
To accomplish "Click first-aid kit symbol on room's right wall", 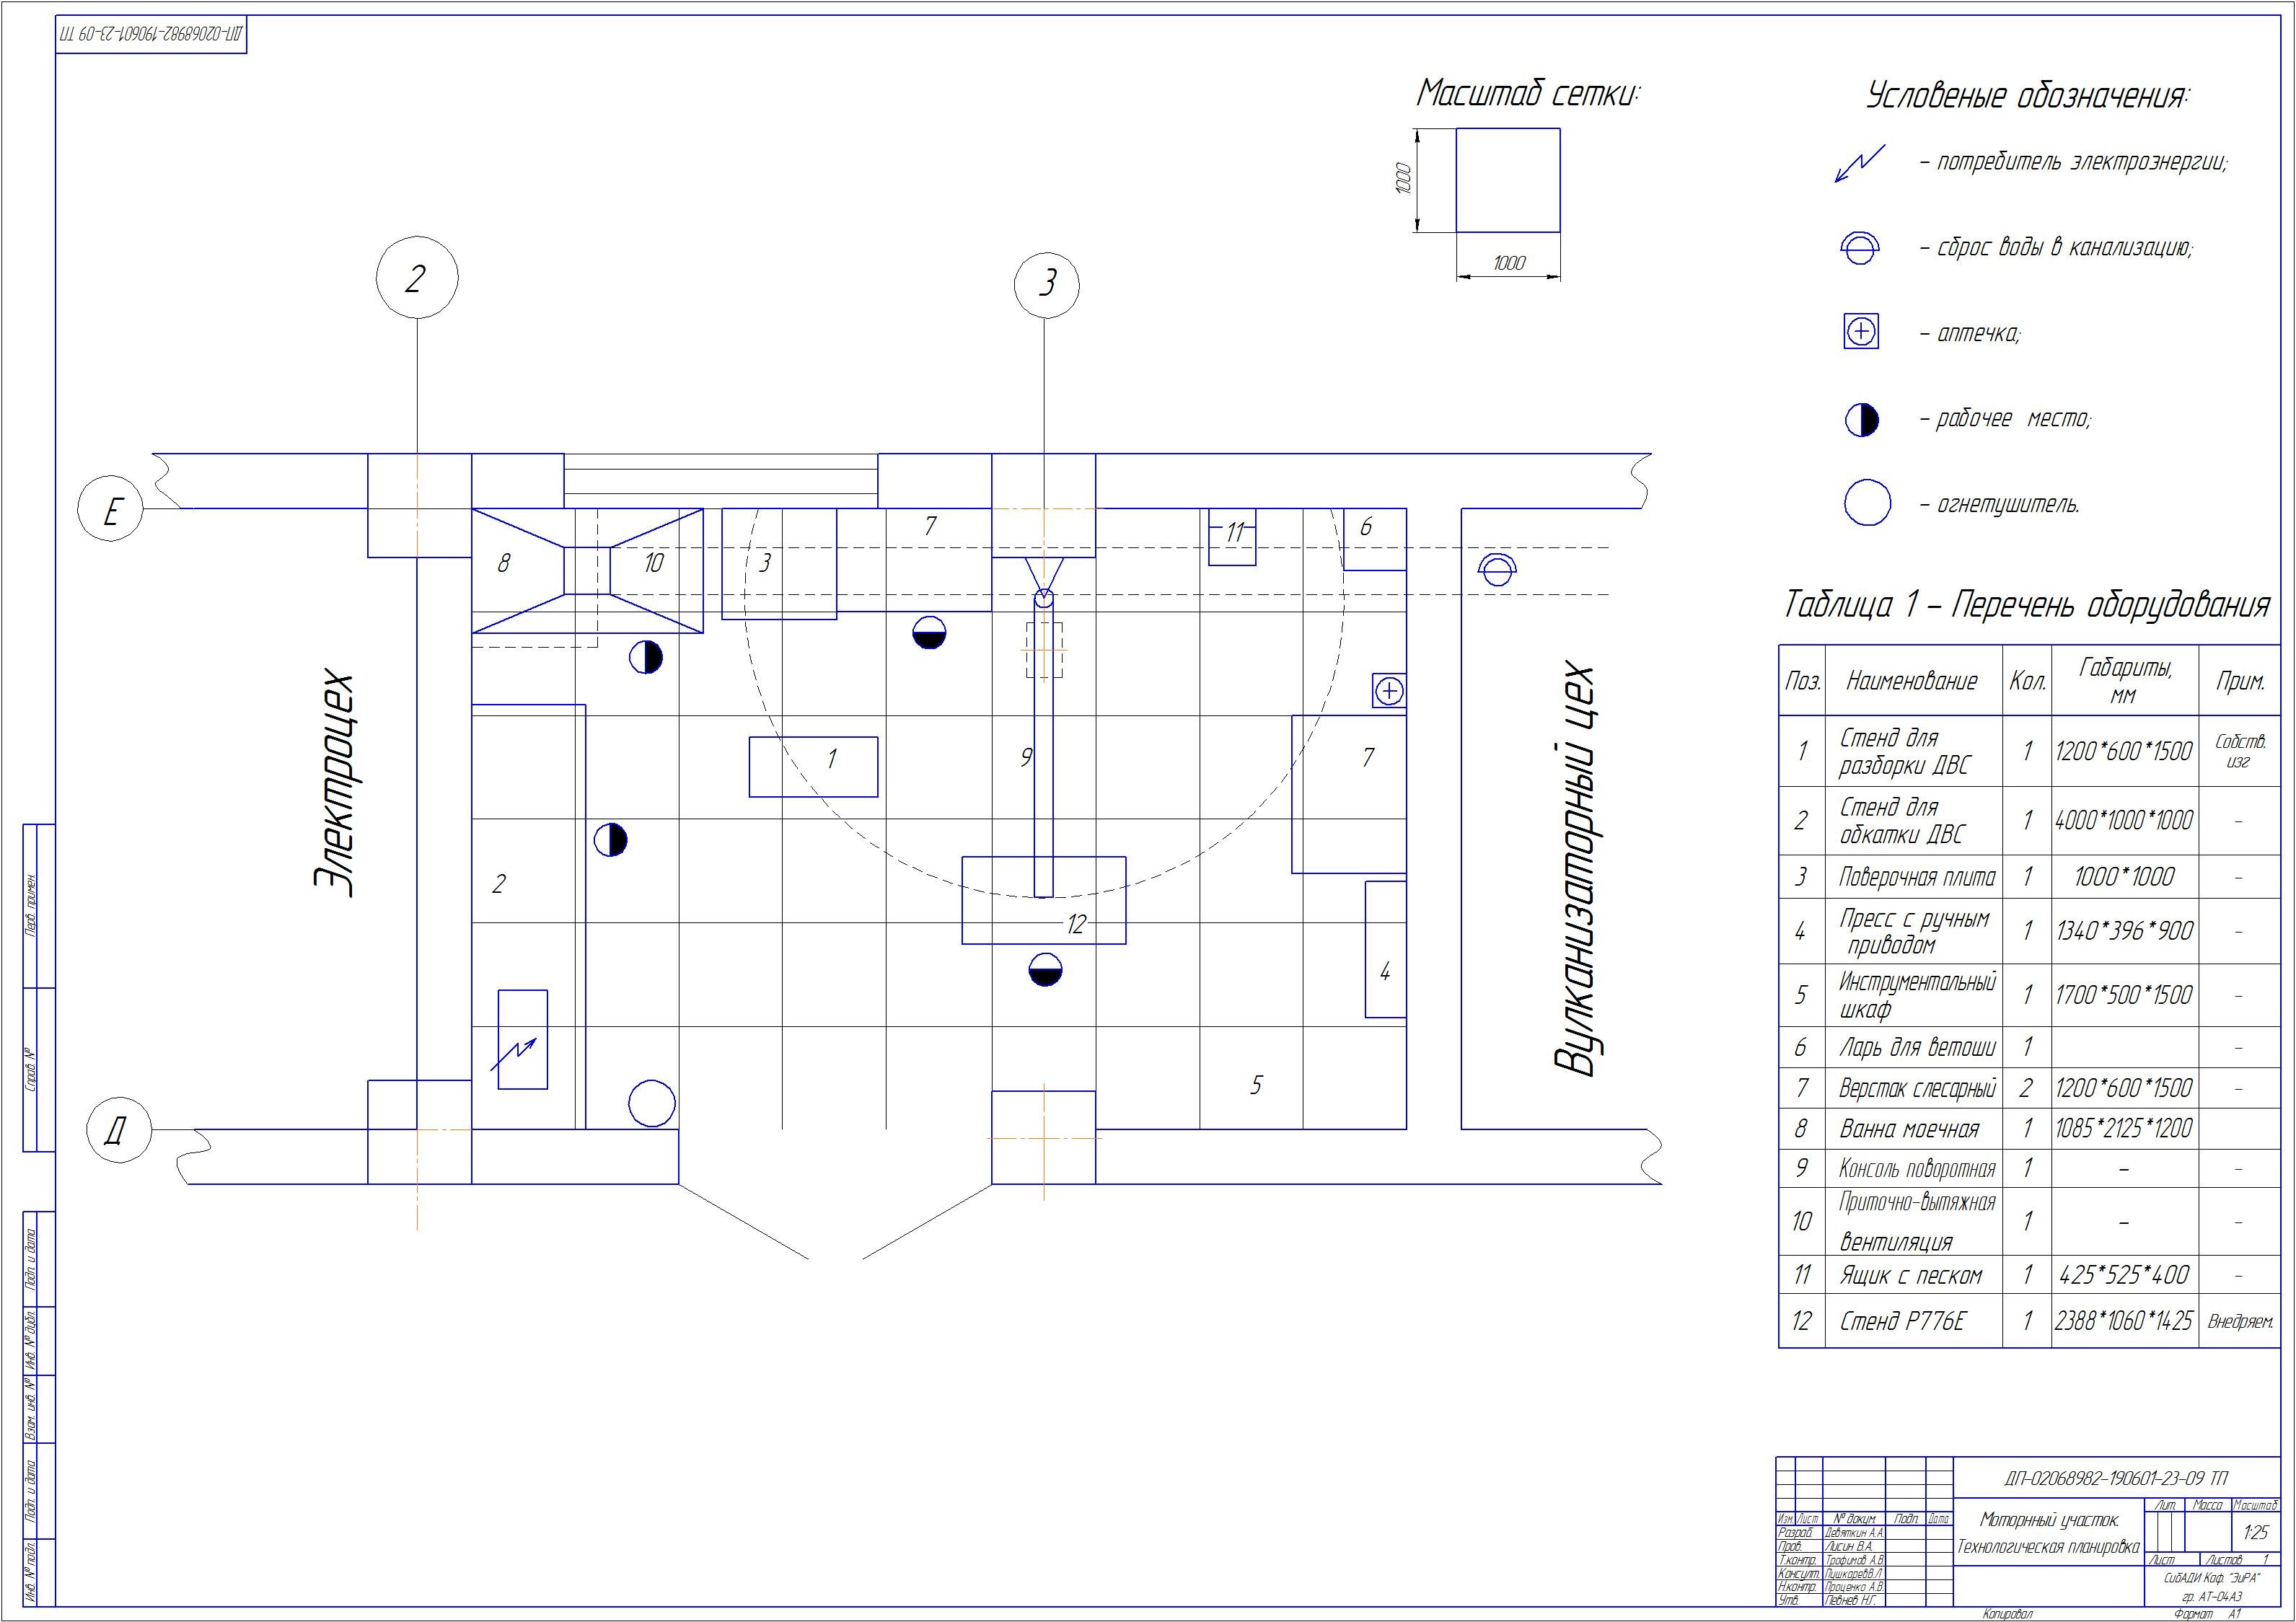I will [1390, 690].
